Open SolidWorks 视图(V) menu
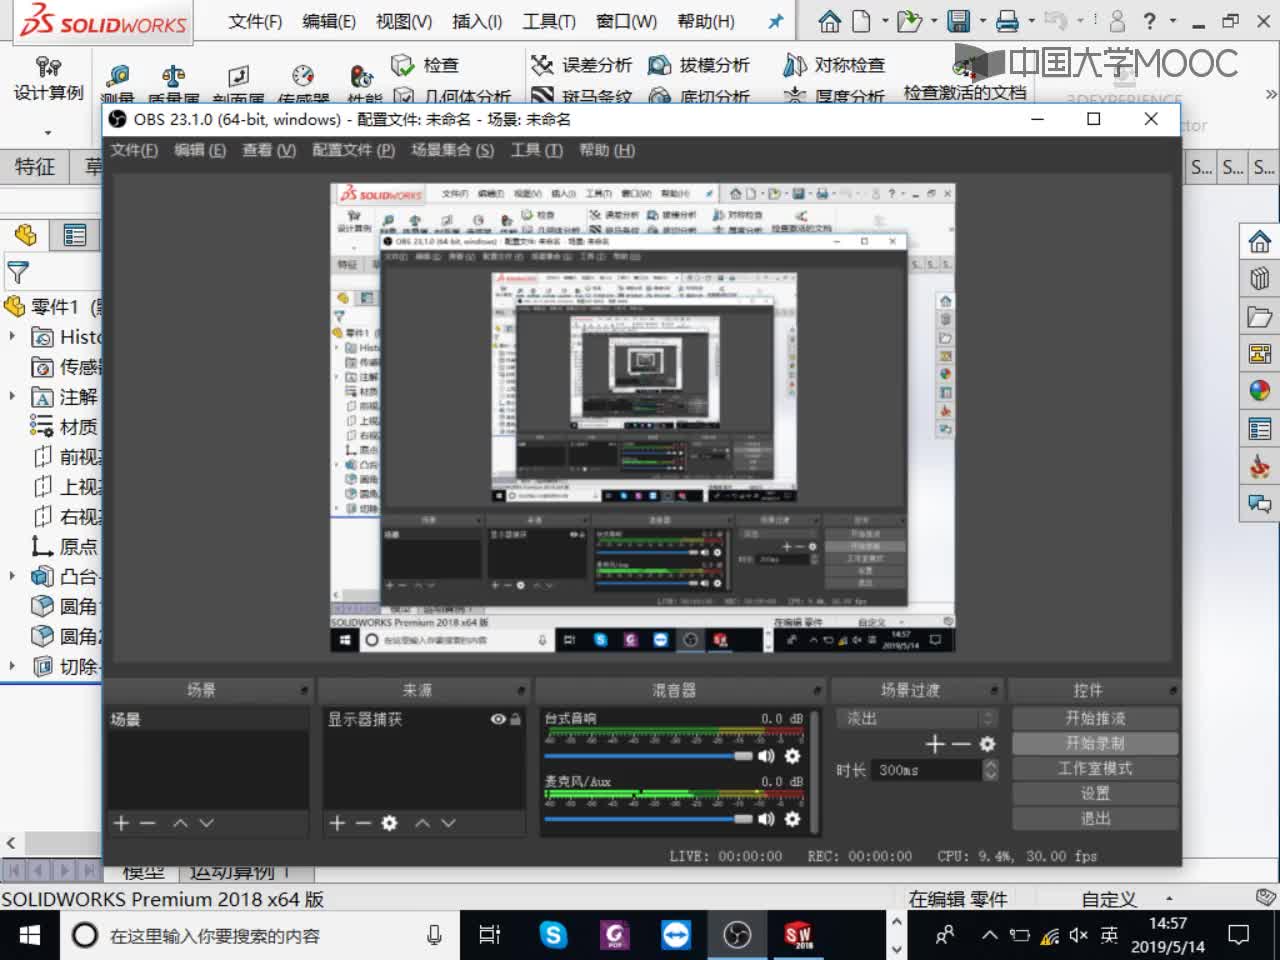The image size is (1280, 960). (404, 21)
